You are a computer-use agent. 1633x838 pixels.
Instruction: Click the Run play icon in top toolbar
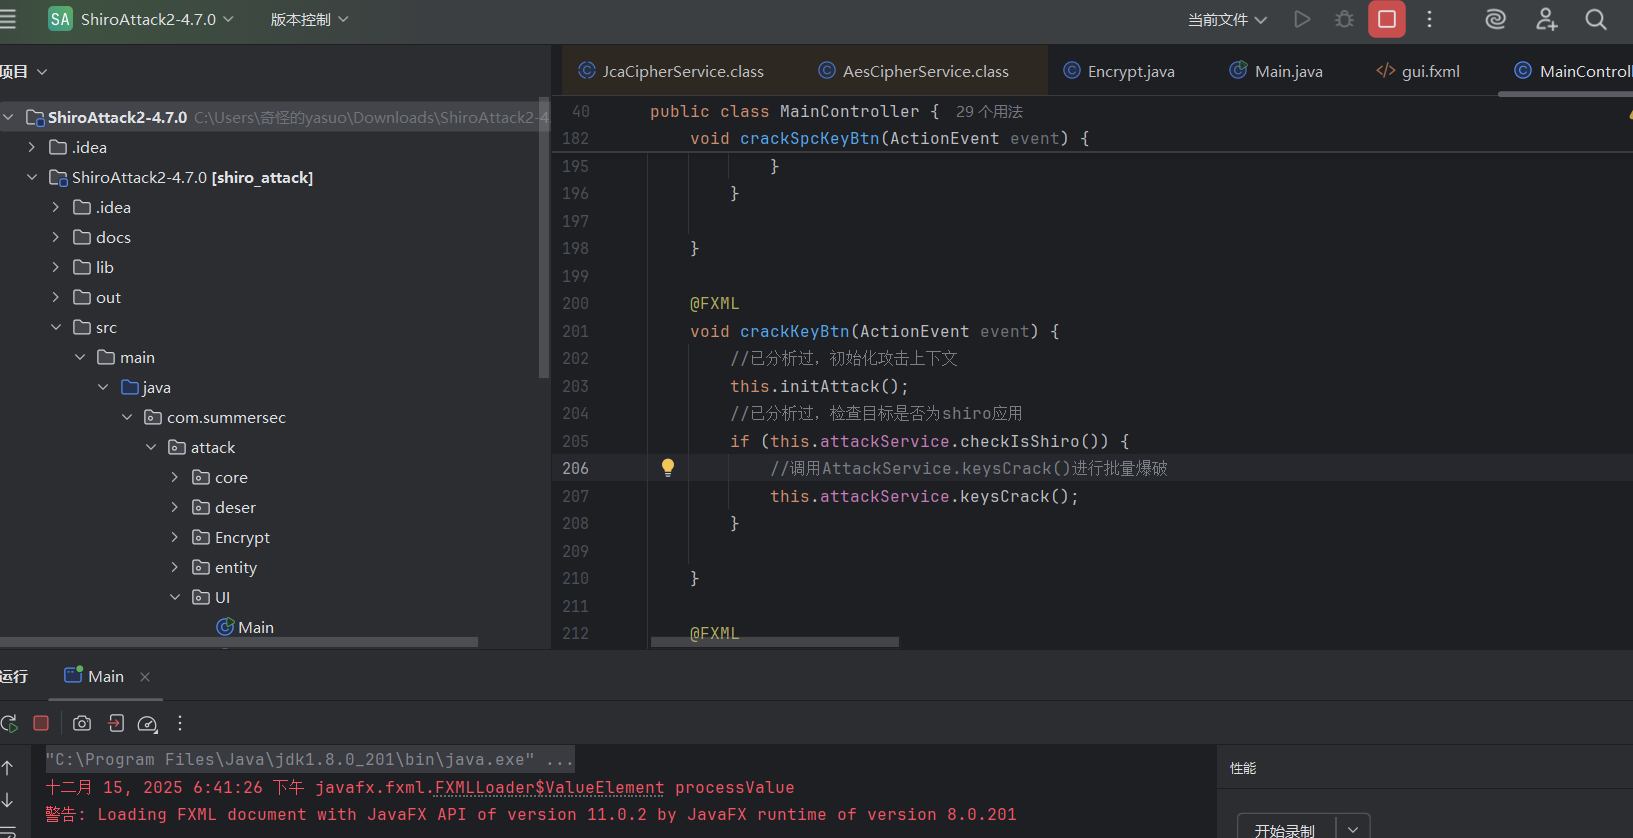click(x=1301, y=19)
